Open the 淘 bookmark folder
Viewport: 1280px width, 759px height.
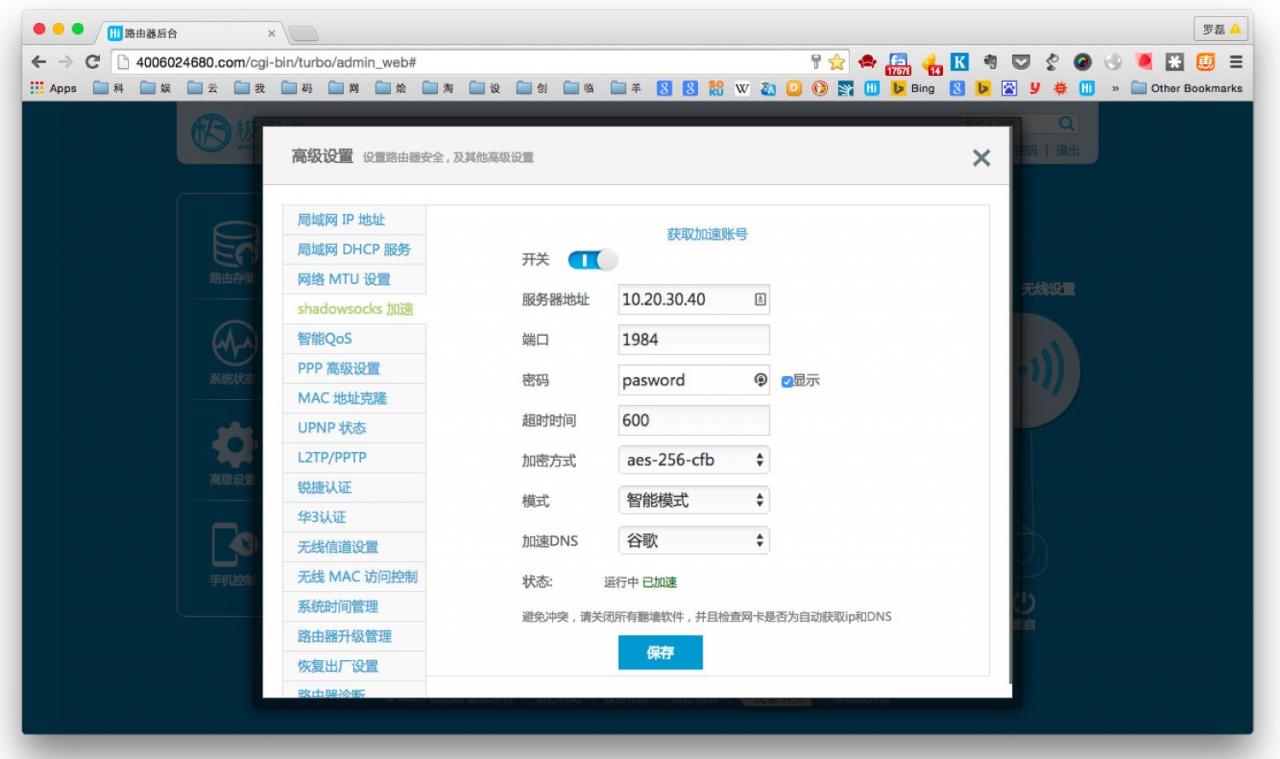pyautogui.click(x=436, y=88)
